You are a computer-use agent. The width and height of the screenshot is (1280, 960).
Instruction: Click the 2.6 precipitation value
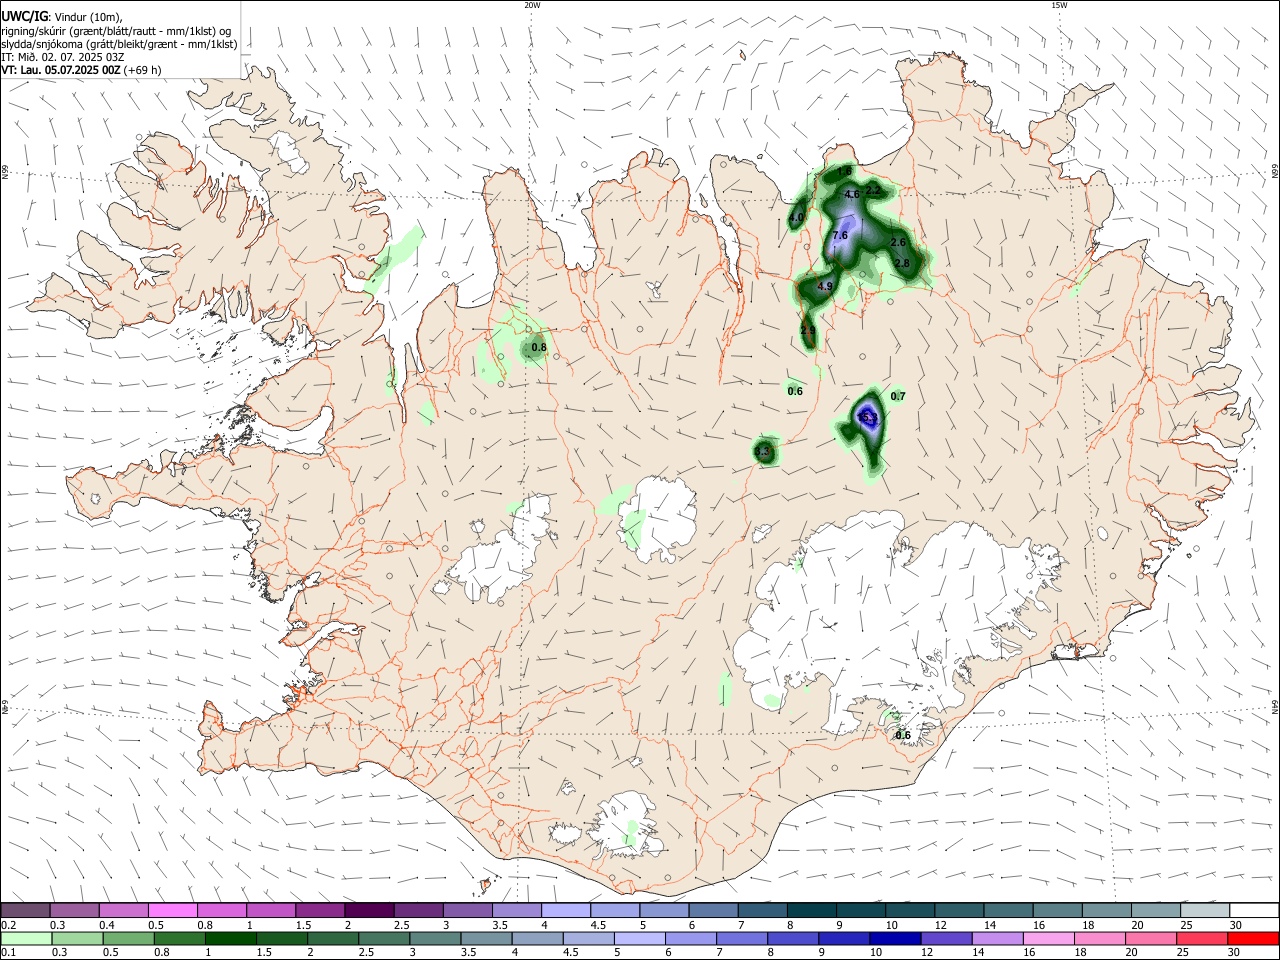(x=898, y=243)
